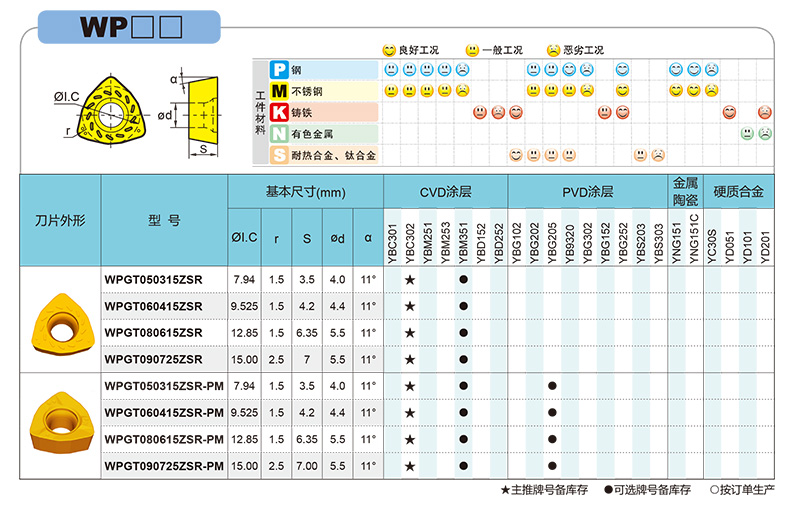Click the 7.00 thickness value

pyautogui.click(x=307, y=466)
